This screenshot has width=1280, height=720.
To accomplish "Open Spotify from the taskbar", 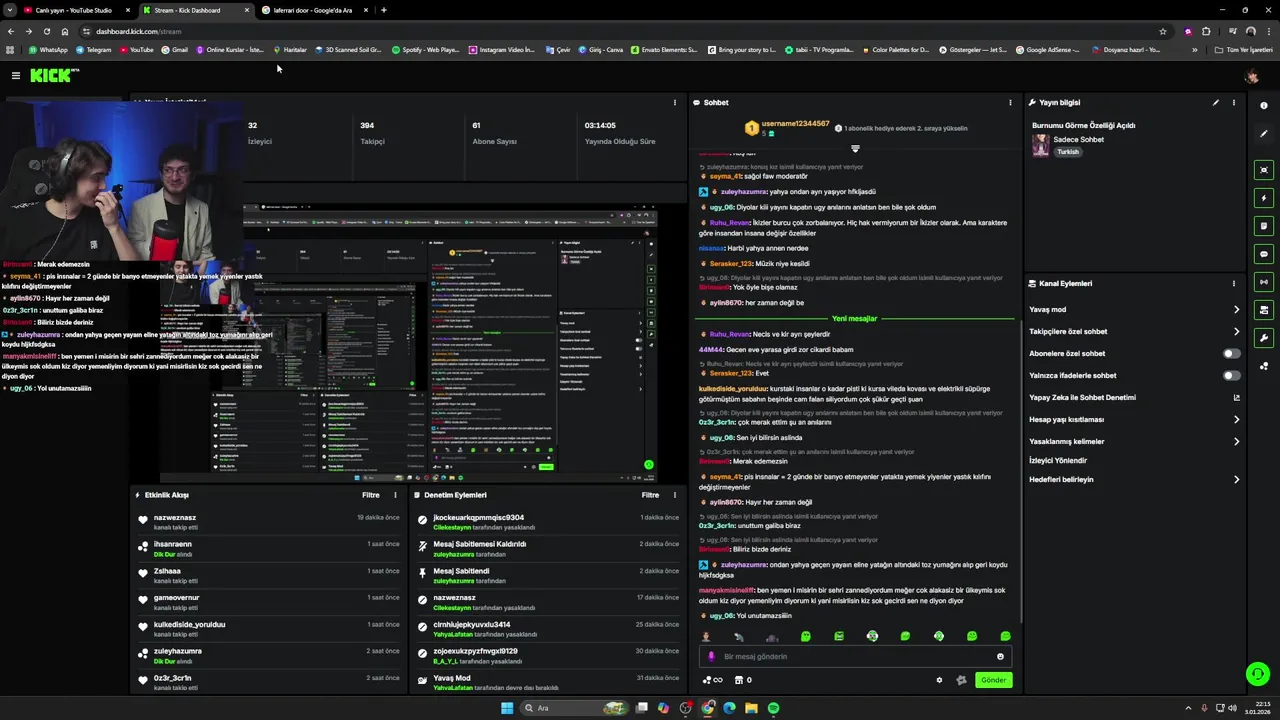I will tap(773, 708).
